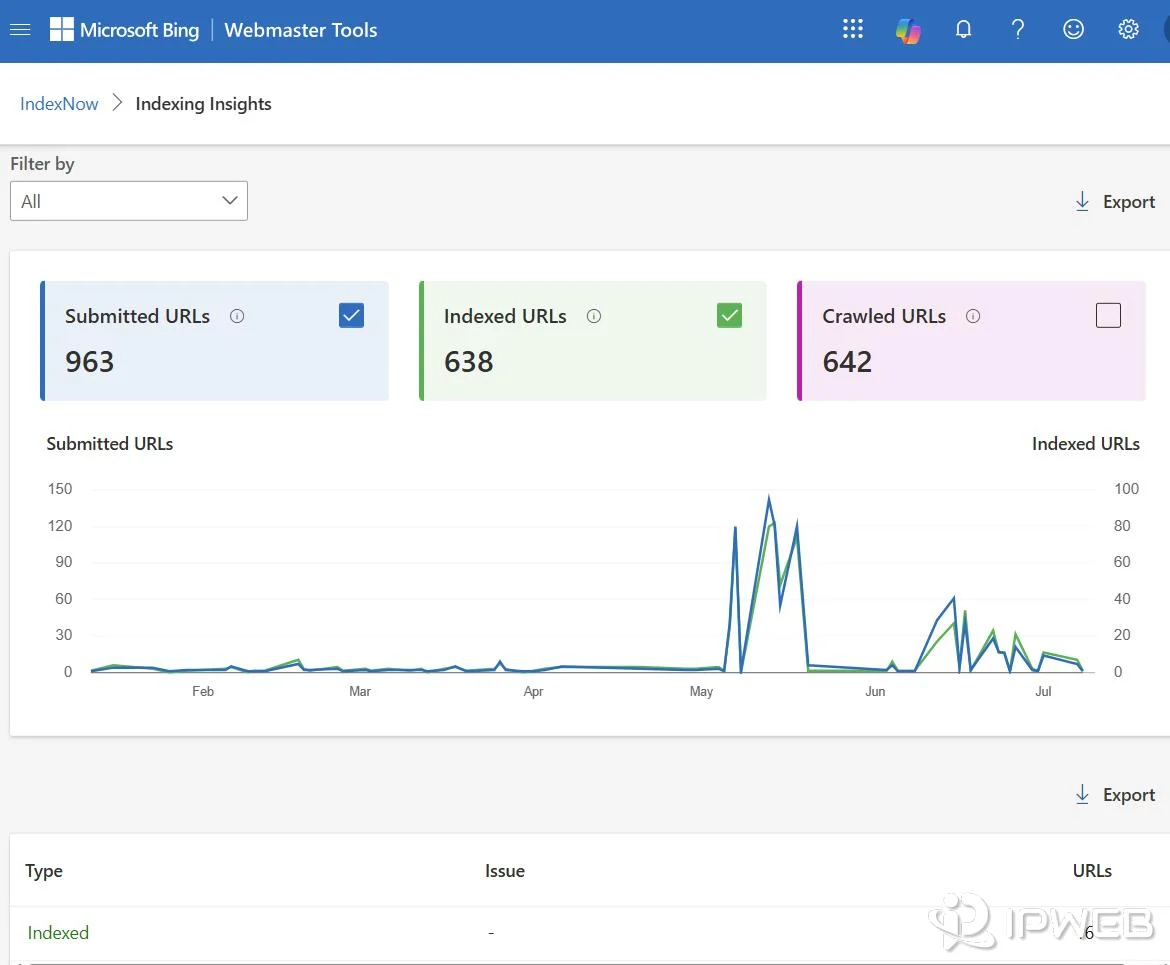Click the Submitted URLs chart axis title
Screen dimensions: 1170x965
pyautogui.click(x=110, y=444)
